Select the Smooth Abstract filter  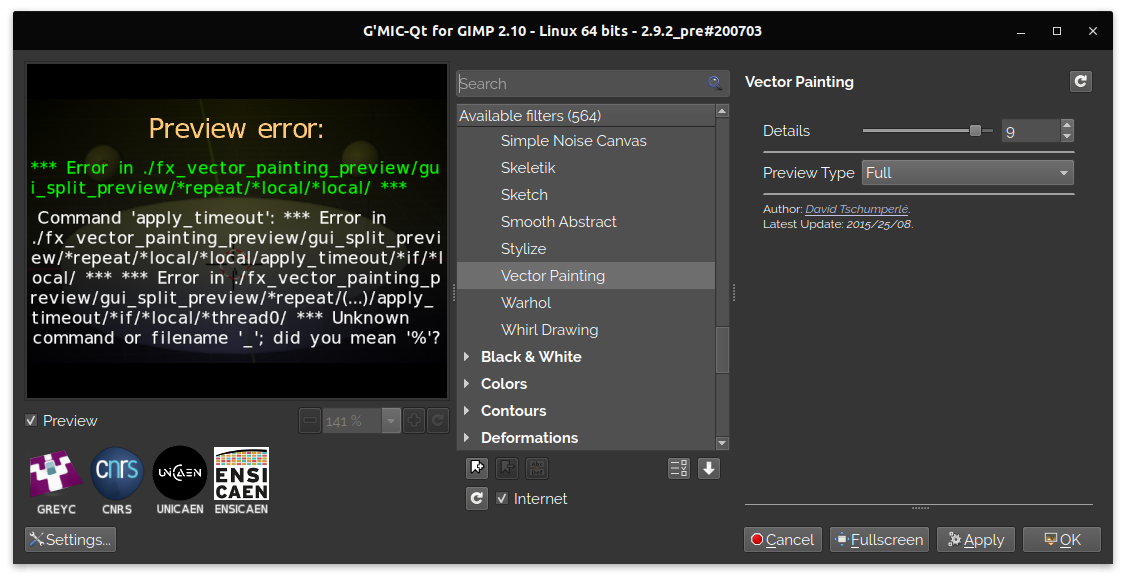tap(586, 222)
